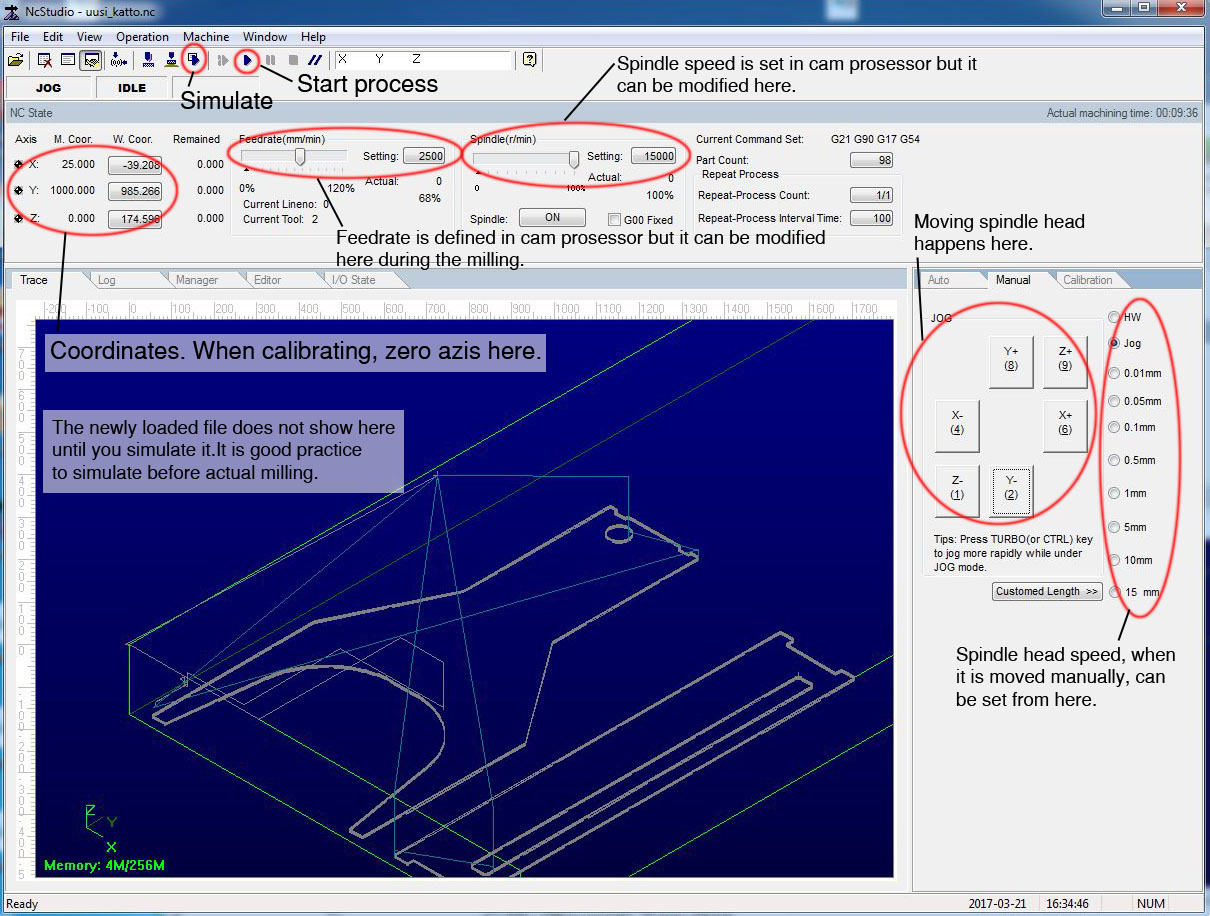The width and height of the screenshot is (1210, 916).
Task: Click the Repeat-Process Interval Time 100 field
Action: click(871, 218)
